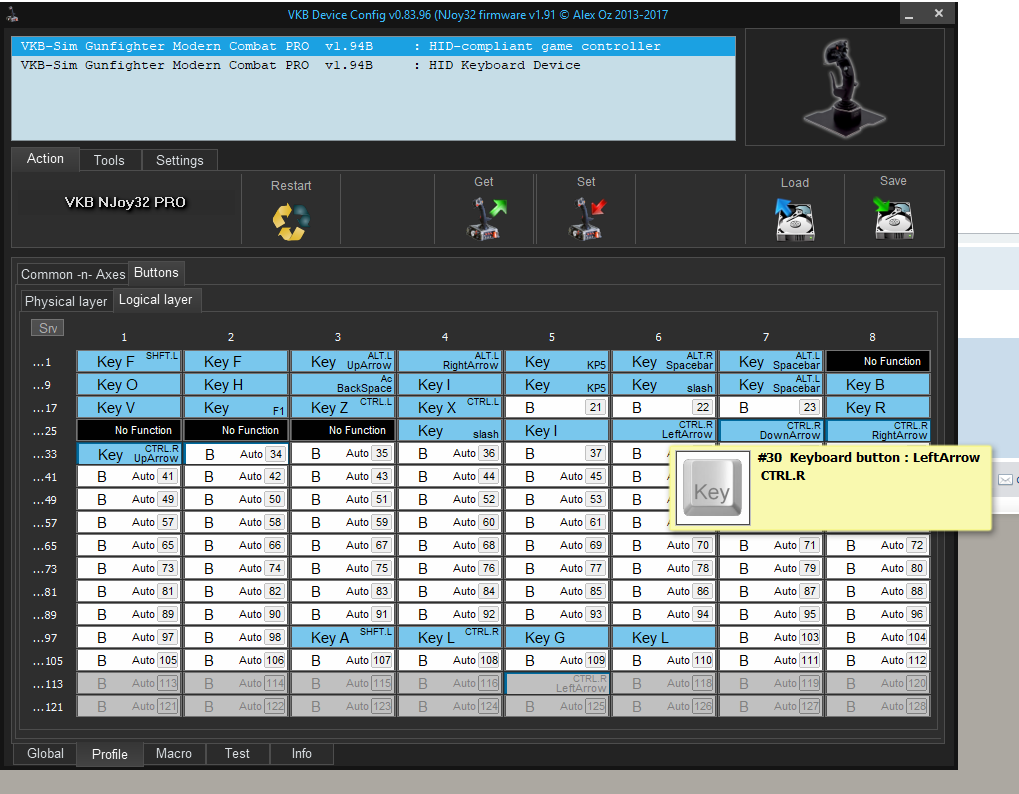Click button cell Key H
The width and height of the screenshot is (1019, 794).
236,385
